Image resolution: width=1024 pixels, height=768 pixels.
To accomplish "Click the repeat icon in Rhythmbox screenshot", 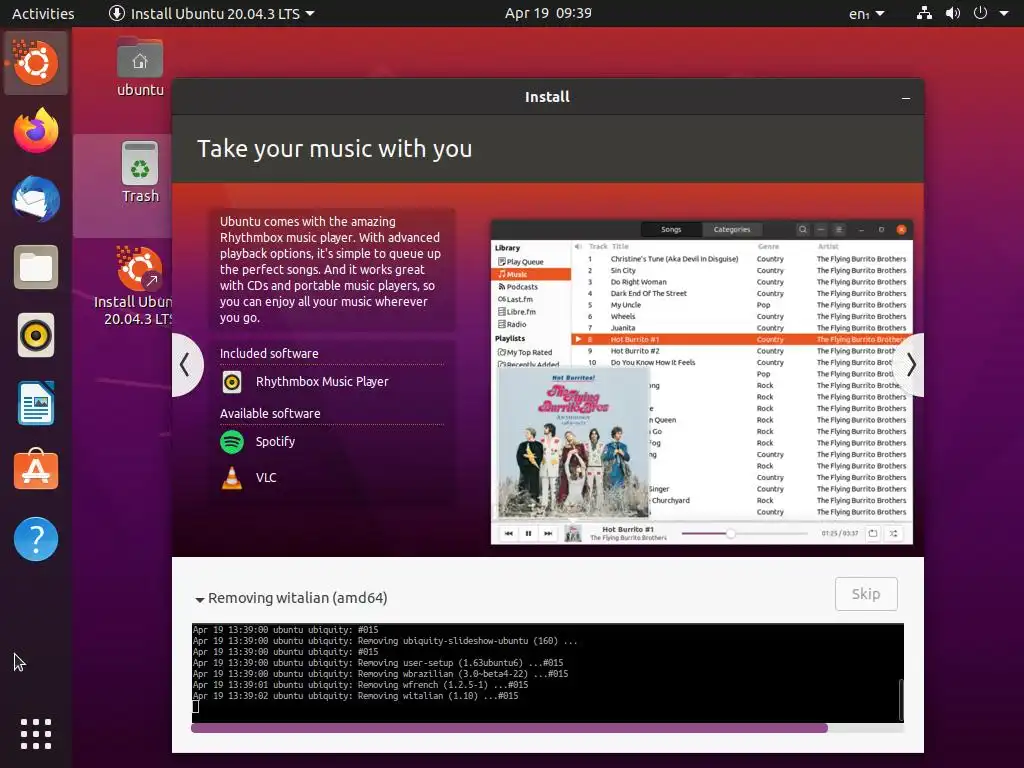I will 873,534.
